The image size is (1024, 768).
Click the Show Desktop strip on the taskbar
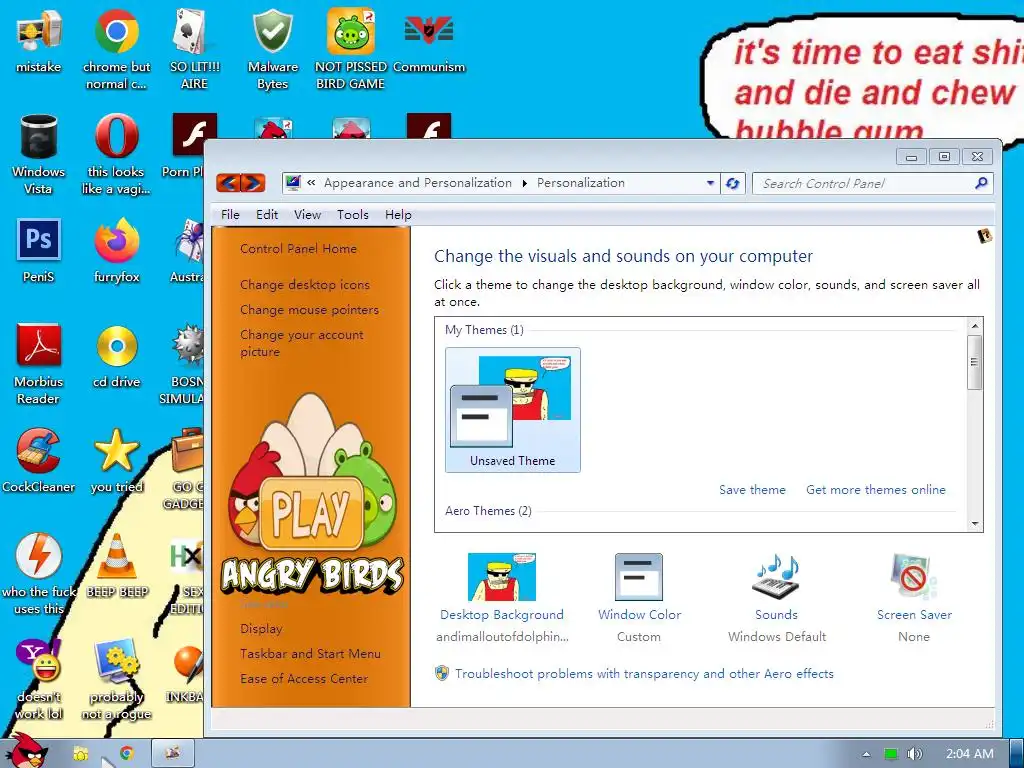[x=1017, y=754]
